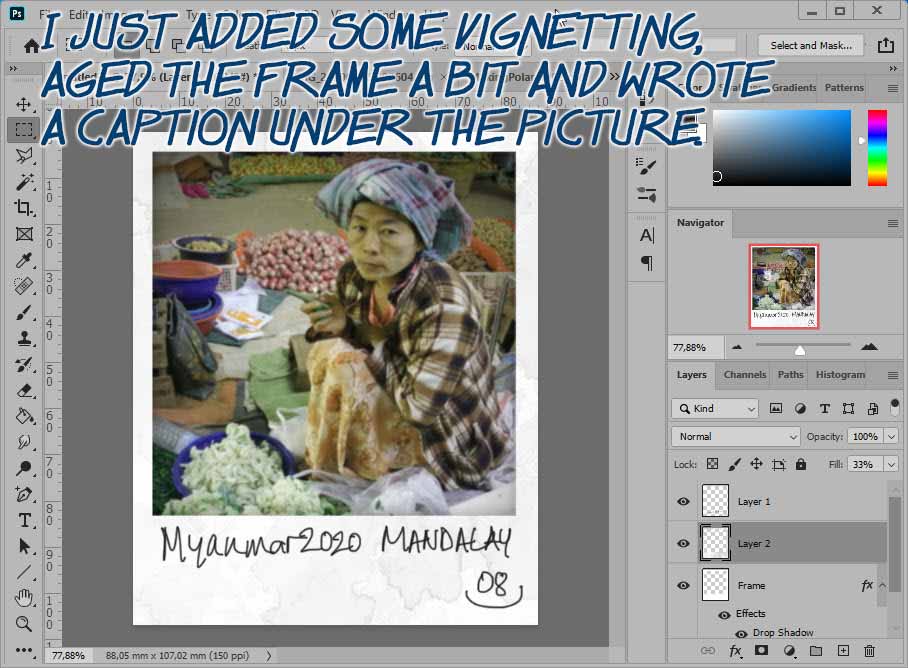Image resolution: width=908 pixels, height=668 pixels.
Task: Select the Eraser tool
Action: pyautogui.click(x=23, y=391)
